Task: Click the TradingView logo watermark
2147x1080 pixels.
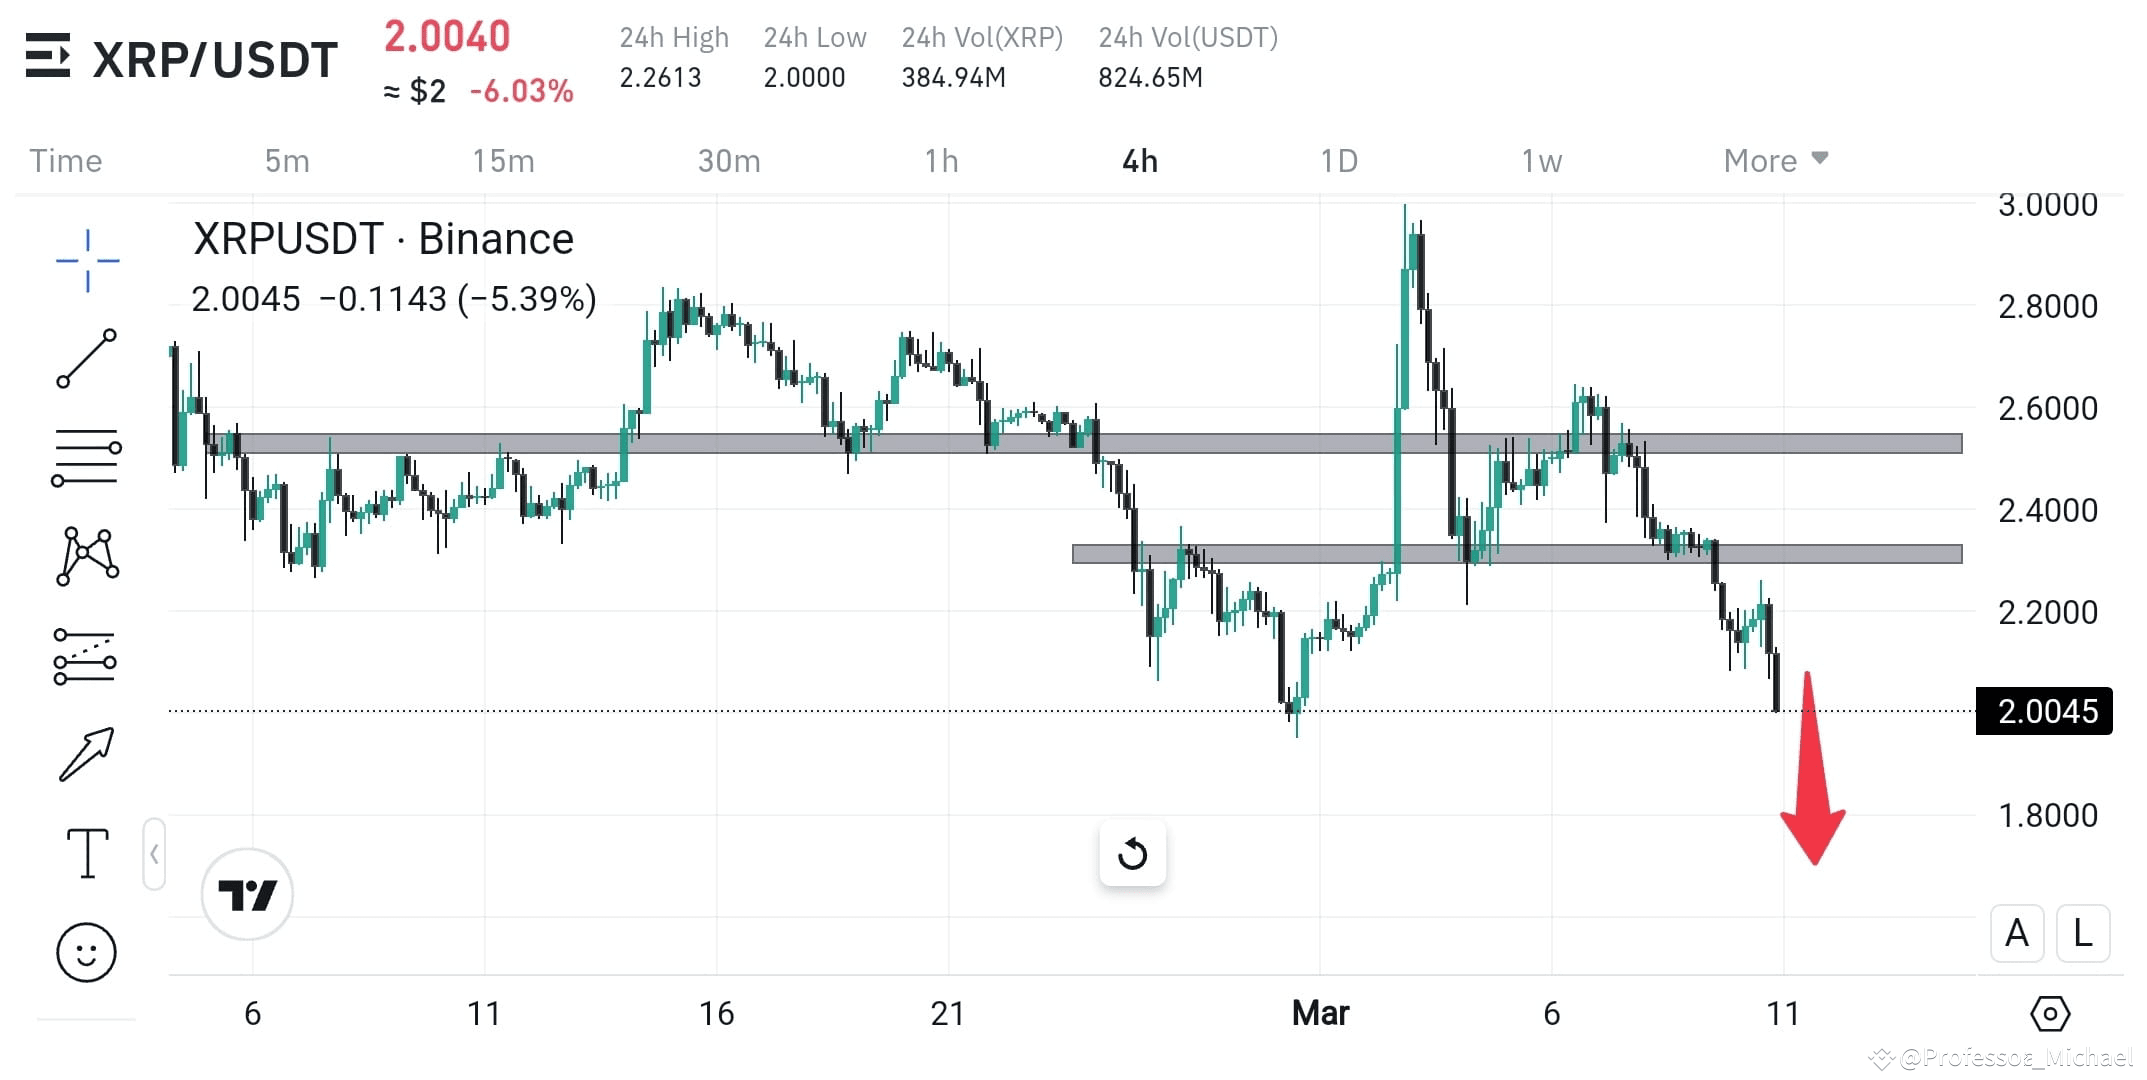Action: [247, 893]
